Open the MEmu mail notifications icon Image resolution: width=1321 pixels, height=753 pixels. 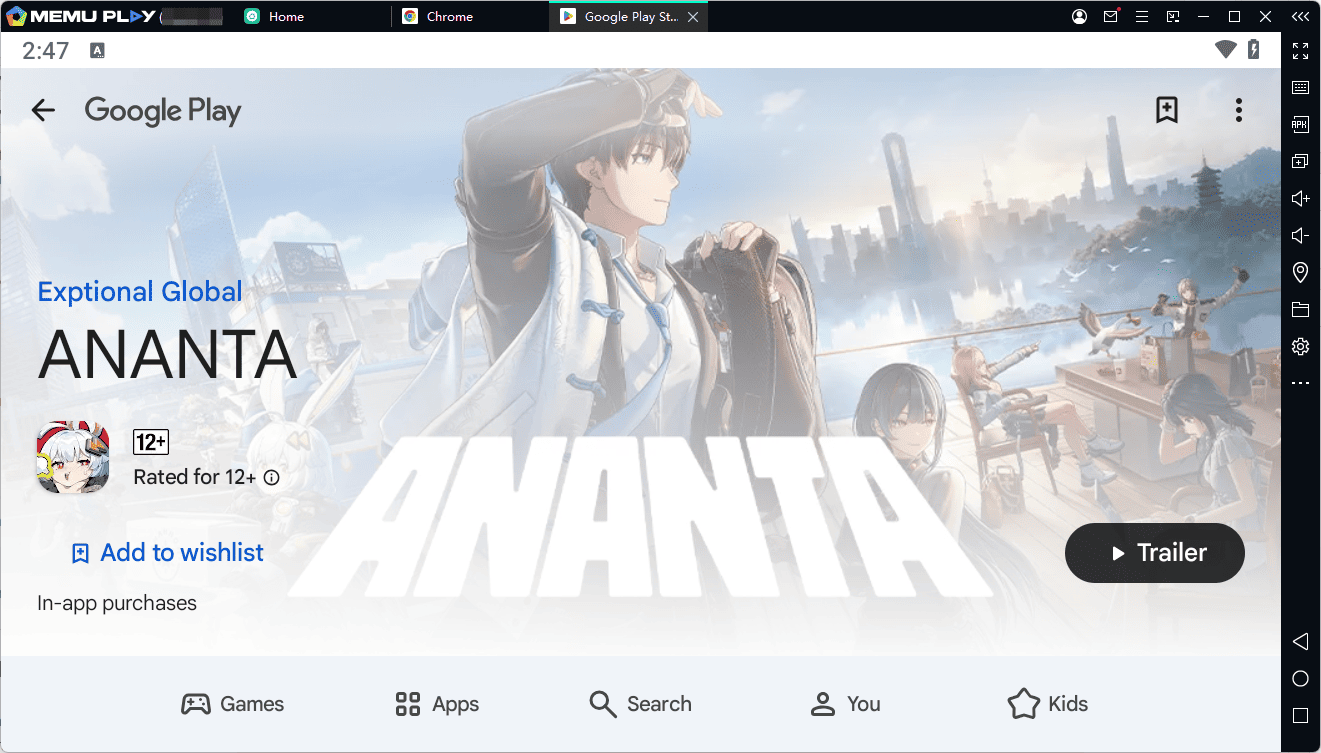click(x=1111, y=16)
